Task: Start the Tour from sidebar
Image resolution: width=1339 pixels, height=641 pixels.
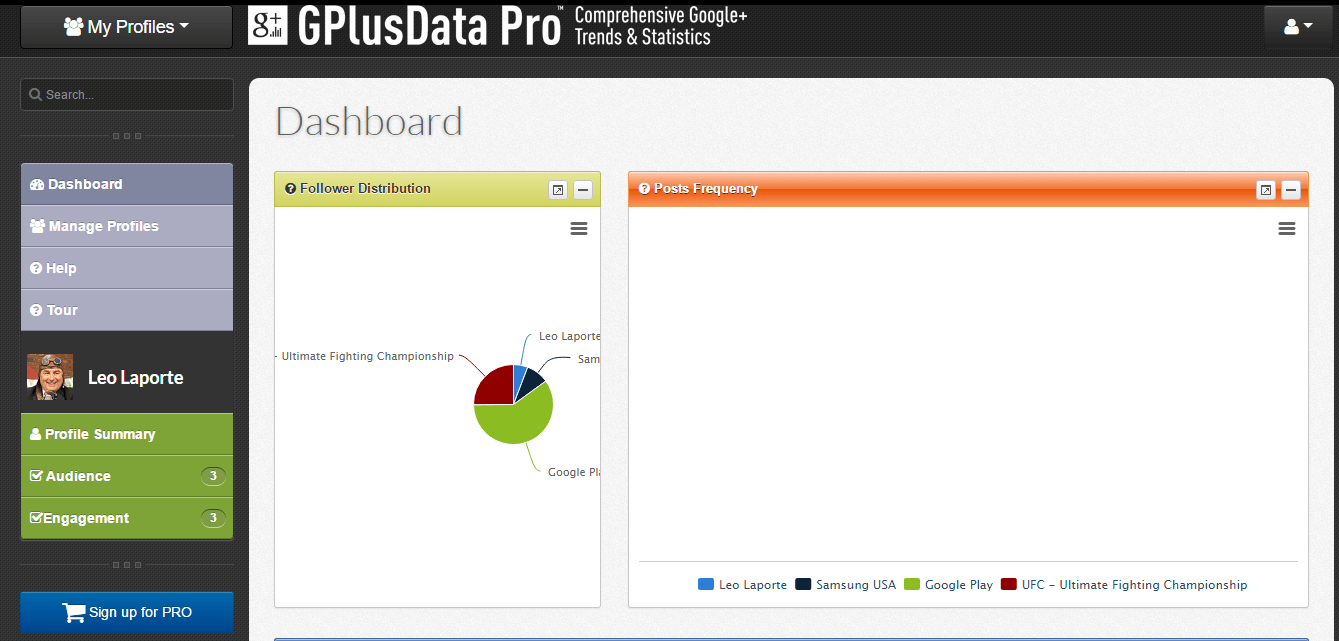Action: [x=127, y=310]
